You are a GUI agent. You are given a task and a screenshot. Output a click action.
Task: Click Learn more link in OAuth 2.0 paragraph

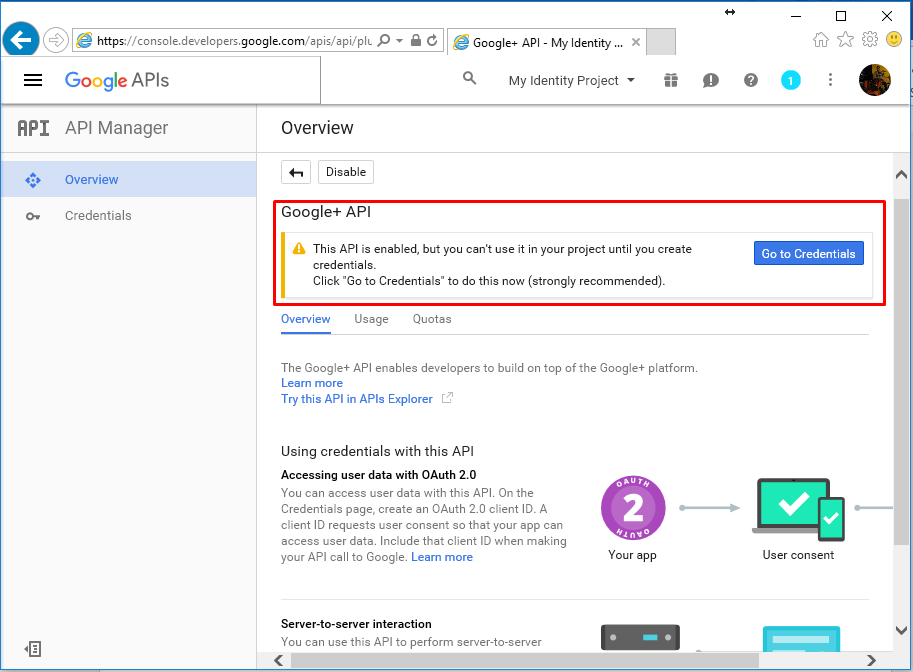click(x=442, y=557)
